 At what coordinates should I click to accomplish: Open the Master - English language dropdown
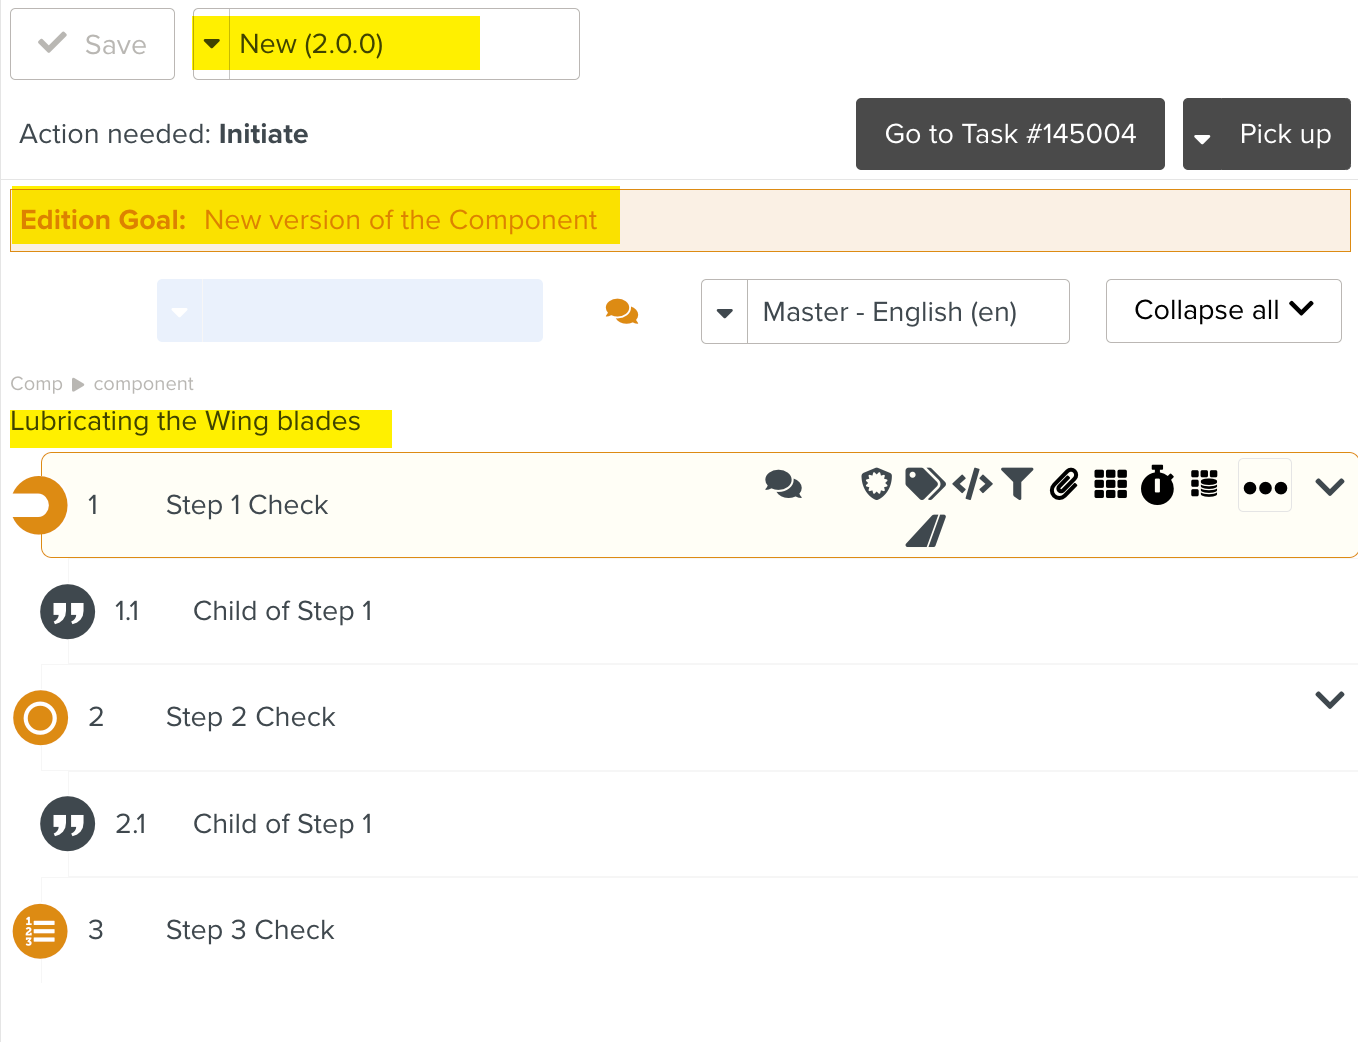725,312
